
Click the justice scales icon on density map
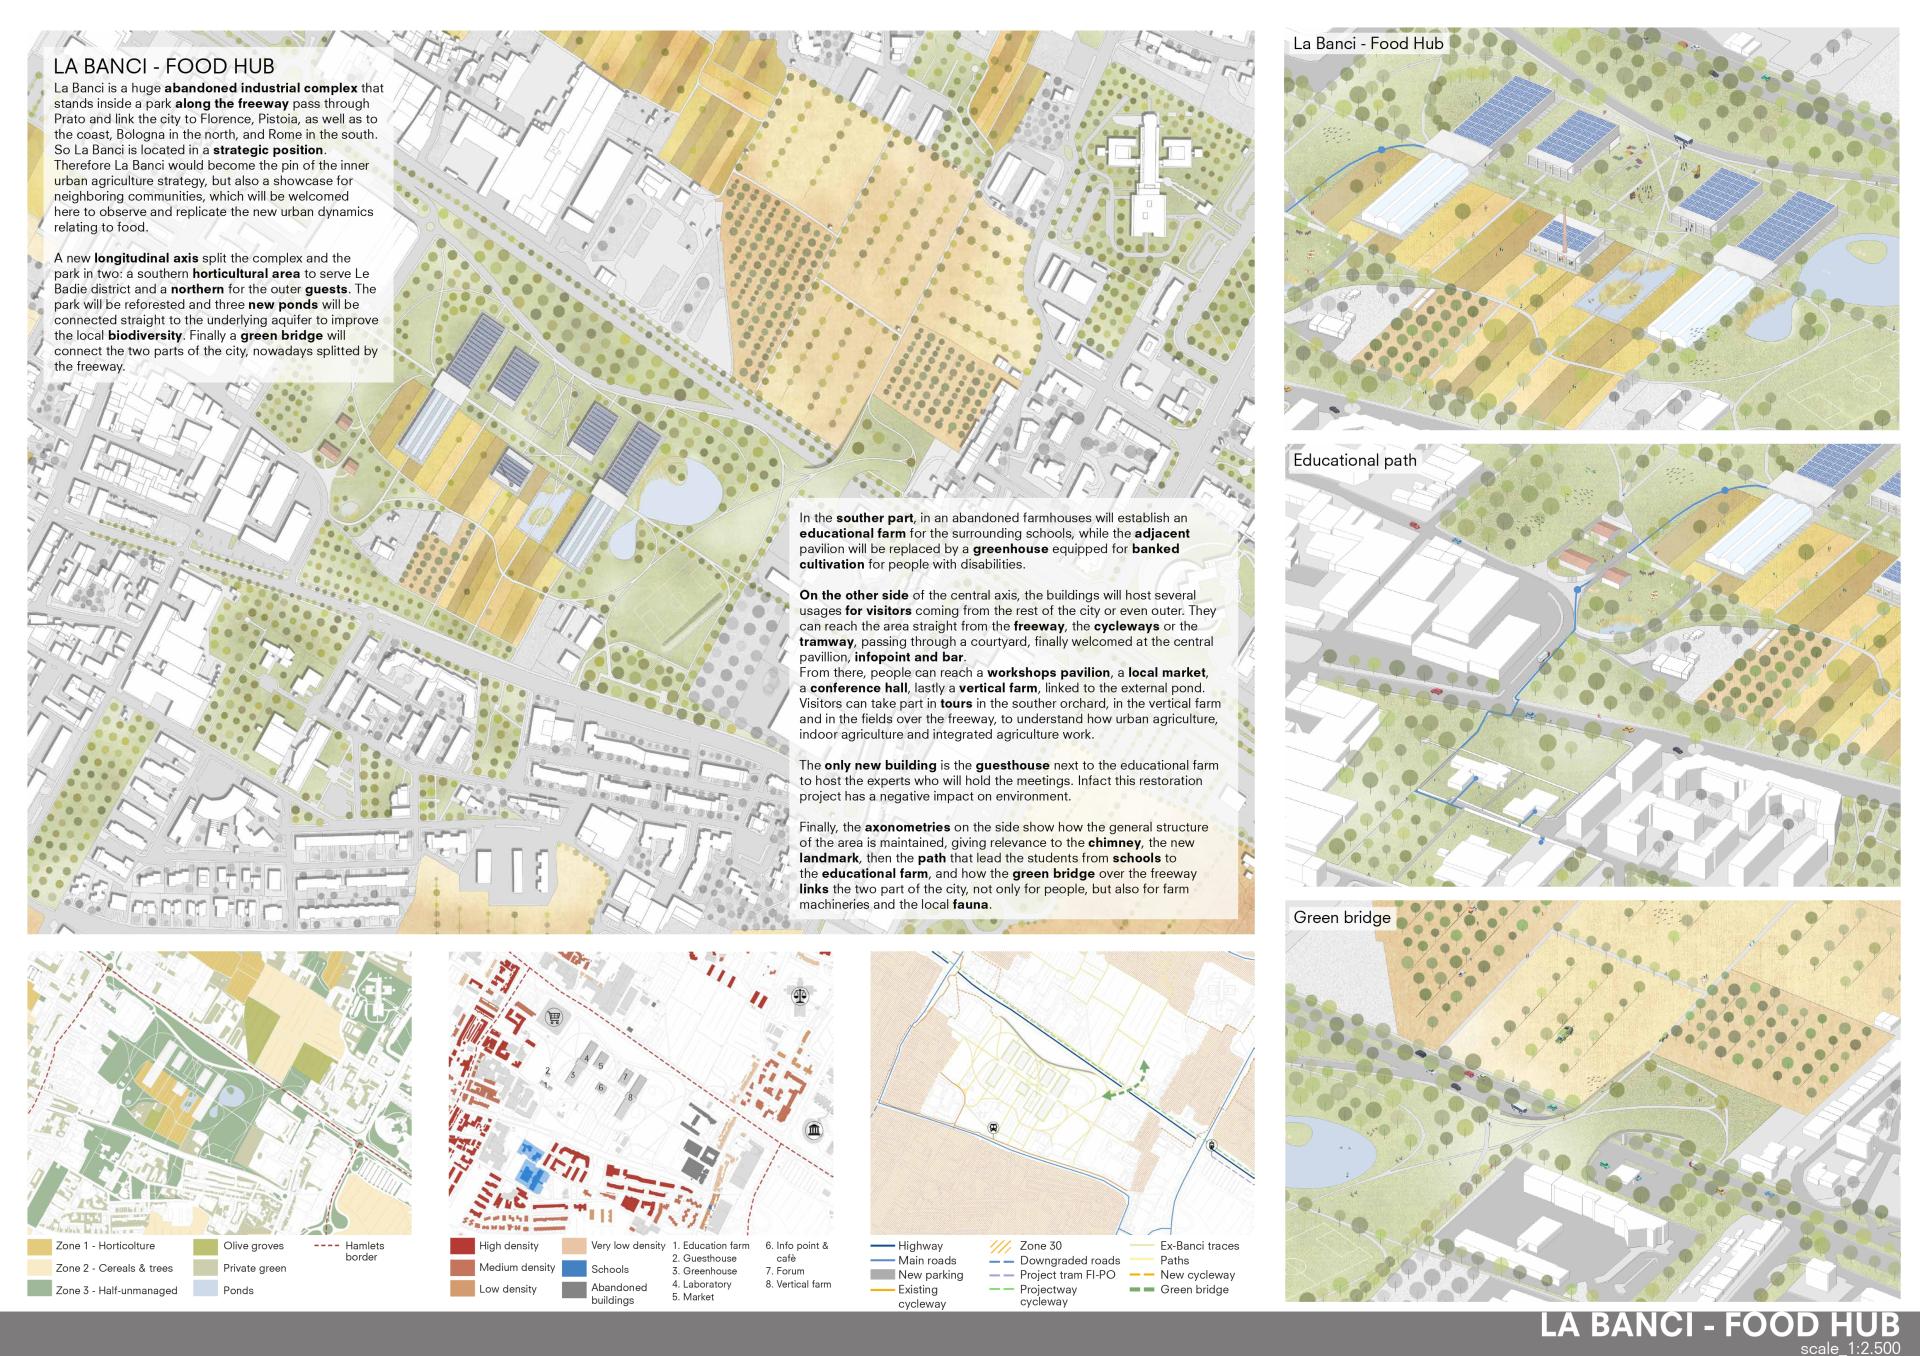[x=798, y=997]
